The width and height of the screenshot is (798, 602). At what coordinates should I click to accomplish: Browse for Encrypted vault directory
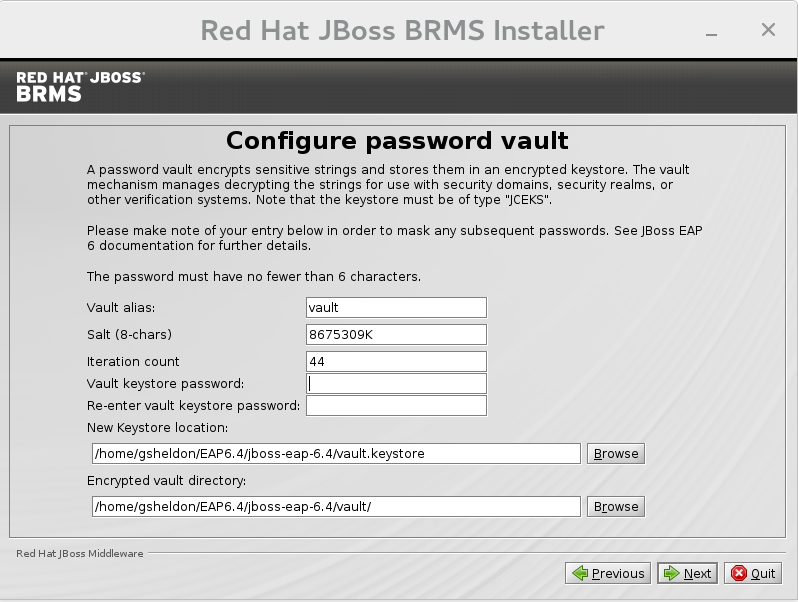pyautogui.click(x=616, y=506)
